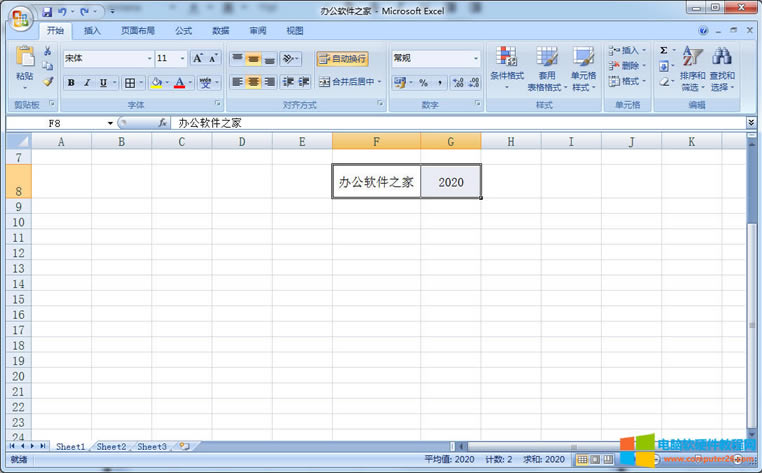Screen dimensions: 762x473
Task: Expand the Name Box dropdown arrow
Action: click(111, 123)
